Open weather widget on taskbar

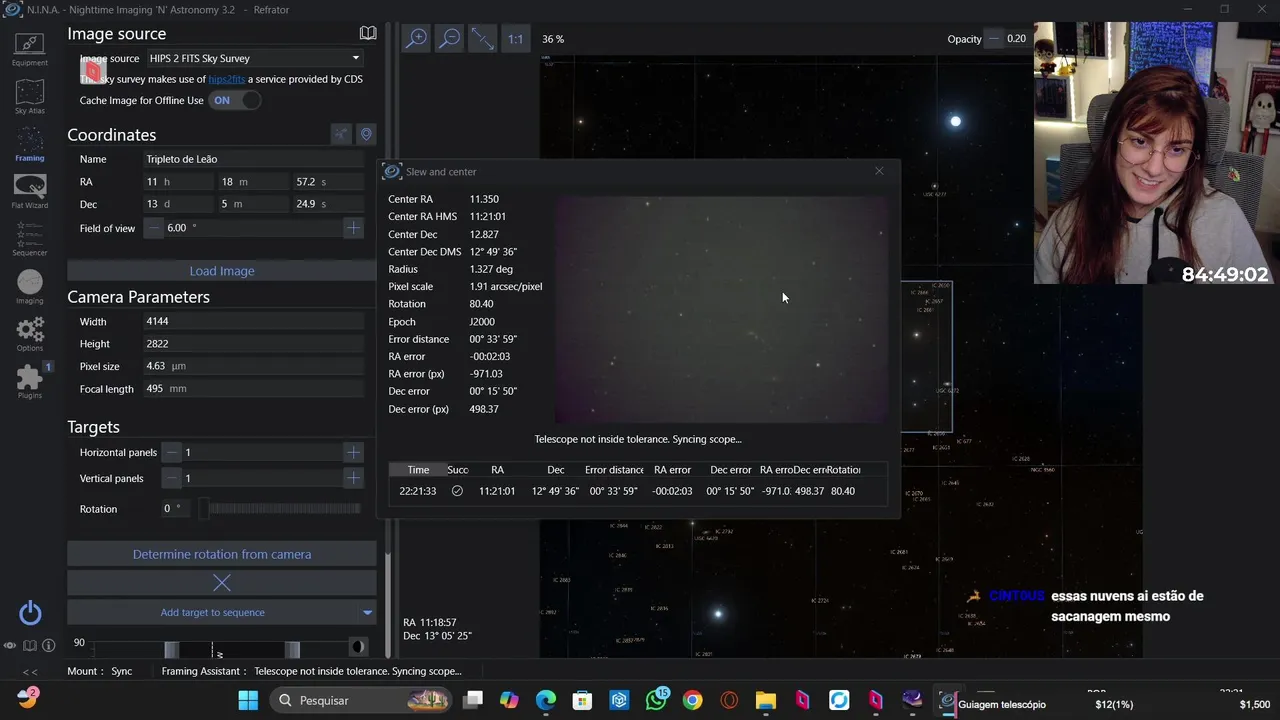[27, 698]
